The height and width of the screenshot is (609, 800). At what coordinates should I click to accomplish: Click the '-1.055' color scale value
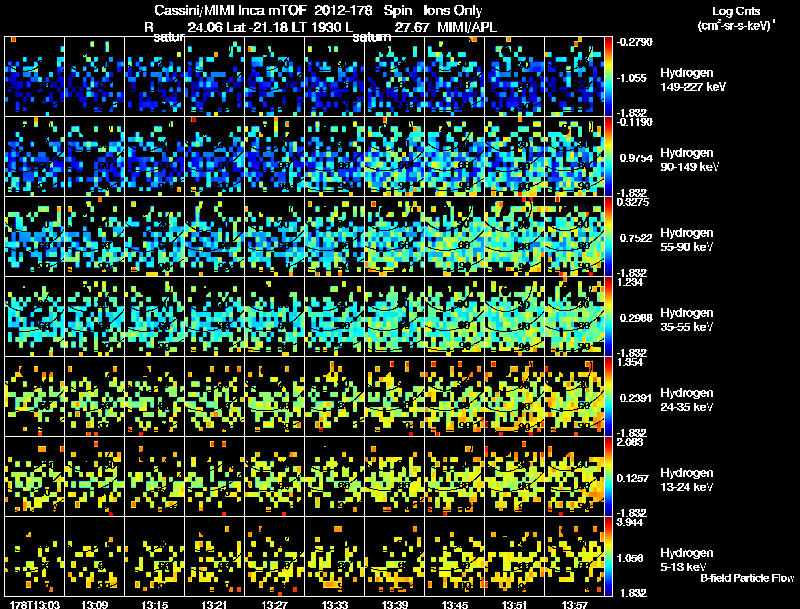pyautogui.click(x=632, y=78)
